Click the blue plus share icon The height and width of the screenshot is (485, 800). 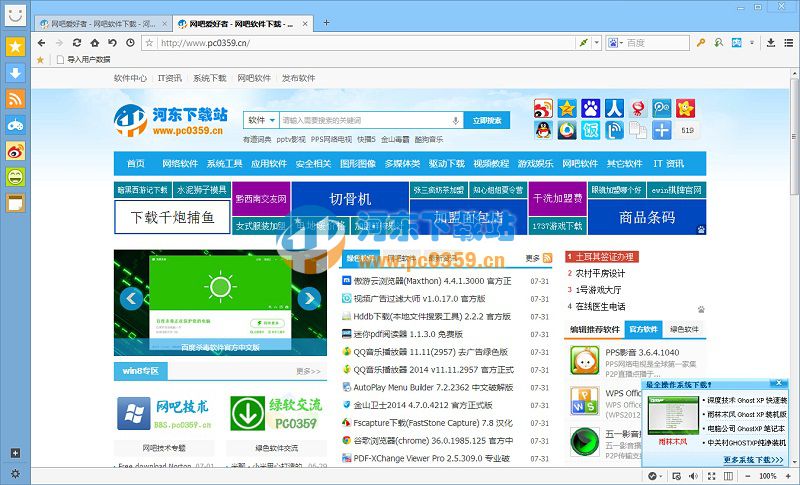(x=662, y=131)
